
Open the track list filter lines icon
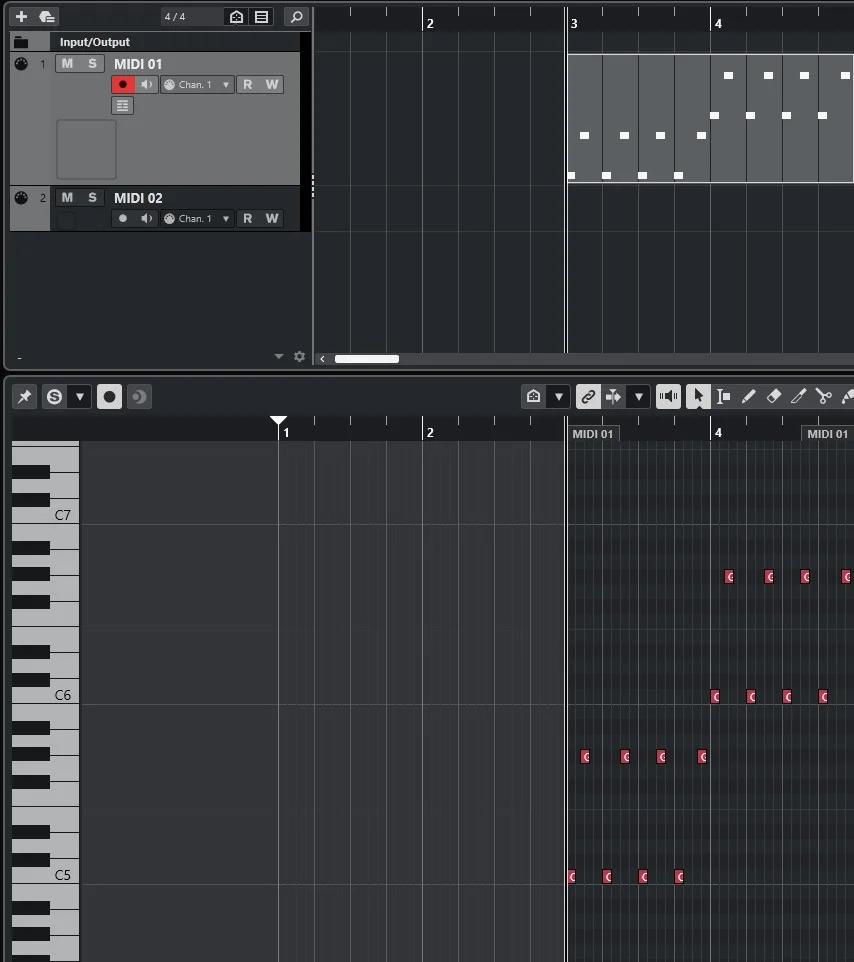(262, 17)
